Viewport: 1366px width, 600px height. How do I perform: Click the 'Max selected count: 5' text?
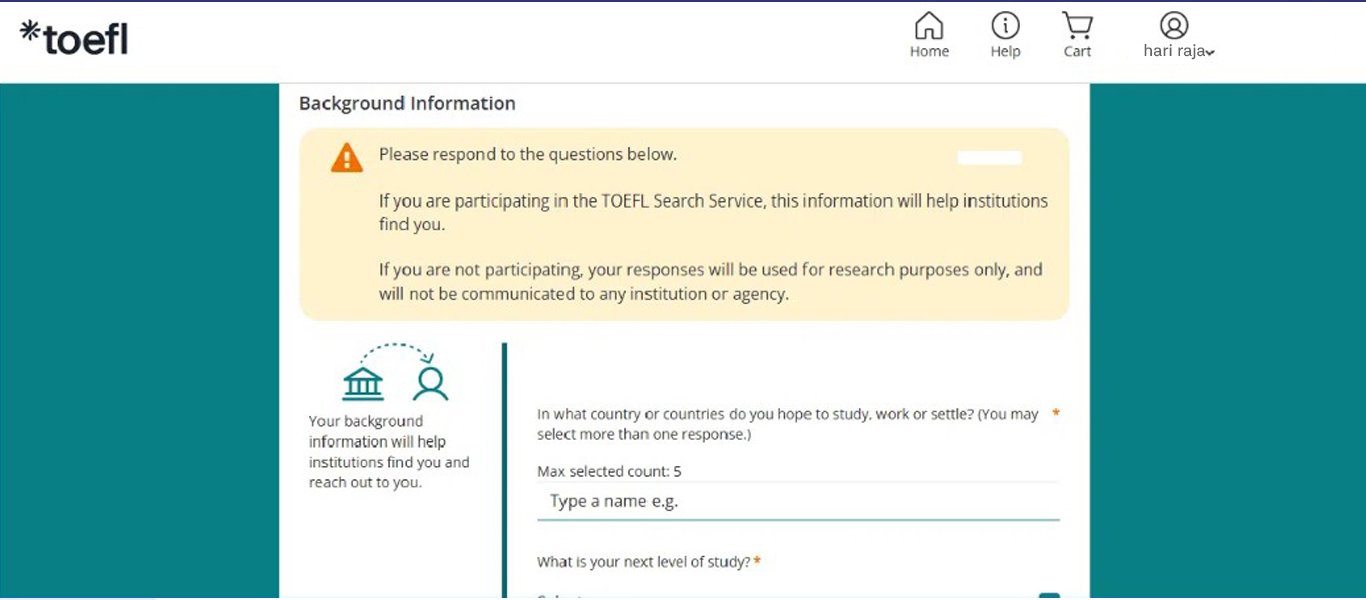tap(609, 471)
